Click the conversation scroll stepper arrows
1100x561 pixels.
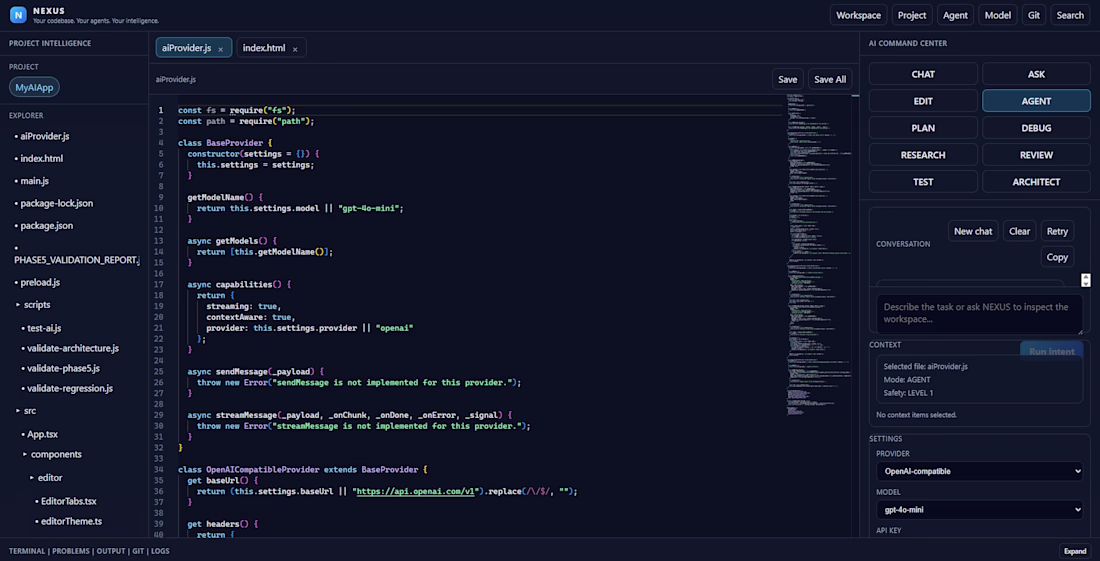tap(1086, 280)
